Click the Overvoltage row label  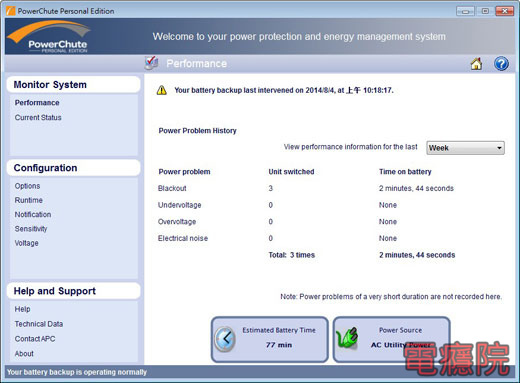tap(177, 222)
